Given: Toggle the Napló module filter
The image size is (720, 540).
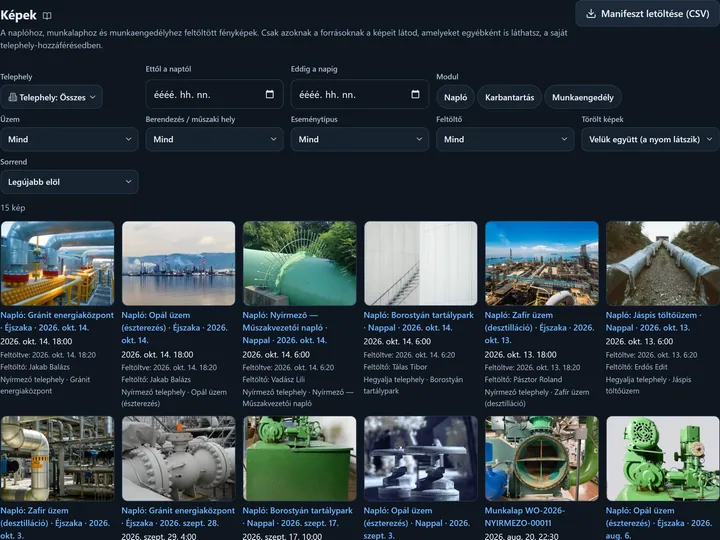Looking at the screenshot, I should [455, 97].
